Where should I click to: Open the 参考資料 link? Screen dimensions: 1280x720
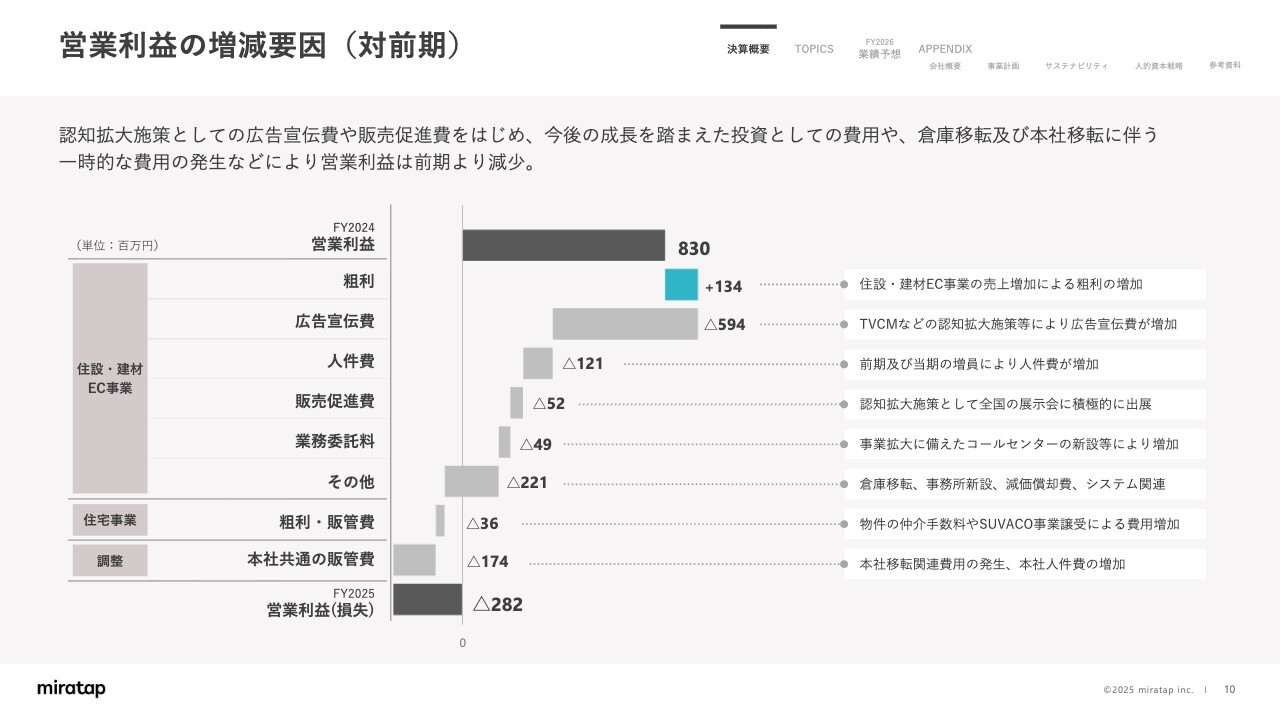(x=1224, y=65)
